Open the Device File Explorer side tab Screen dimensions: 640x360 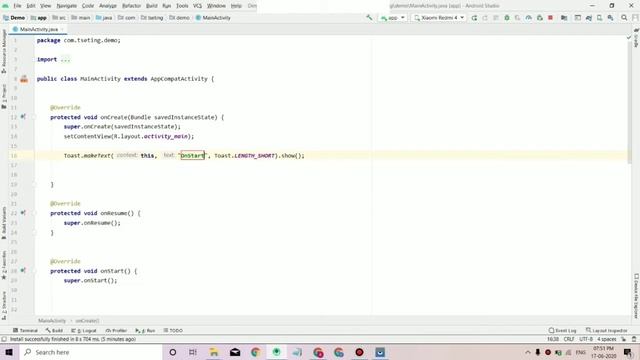pyautogui.click(x=636, y=296)
